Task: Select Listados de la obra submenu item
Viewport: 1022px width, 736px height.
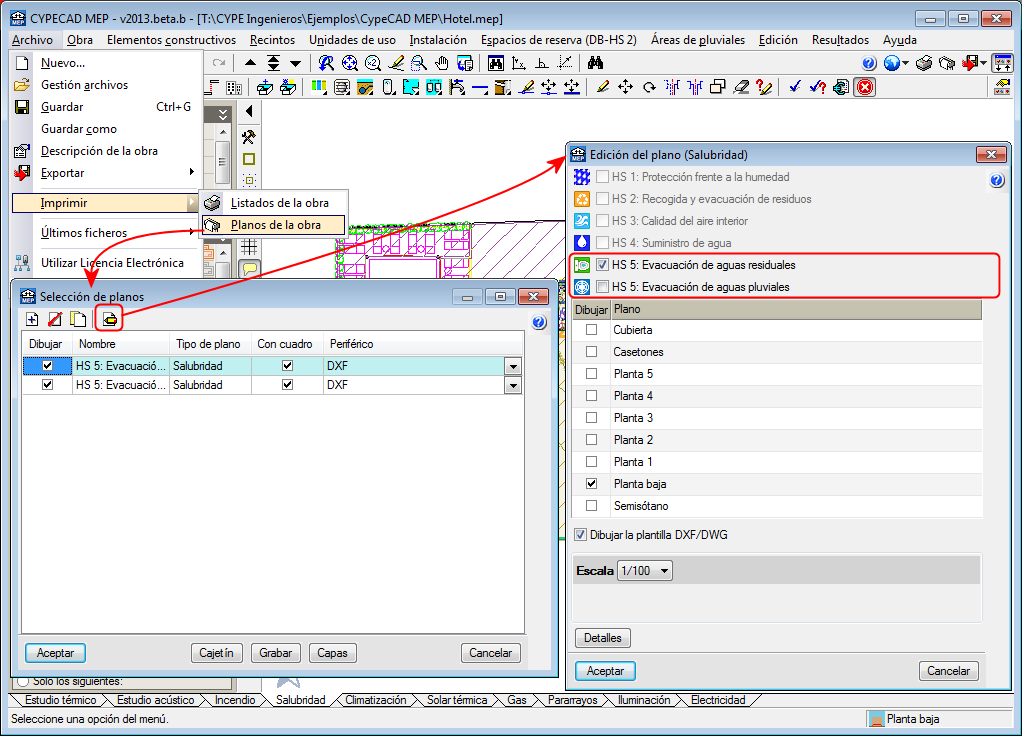Action: pyautogui.click(x=279, y=203)
